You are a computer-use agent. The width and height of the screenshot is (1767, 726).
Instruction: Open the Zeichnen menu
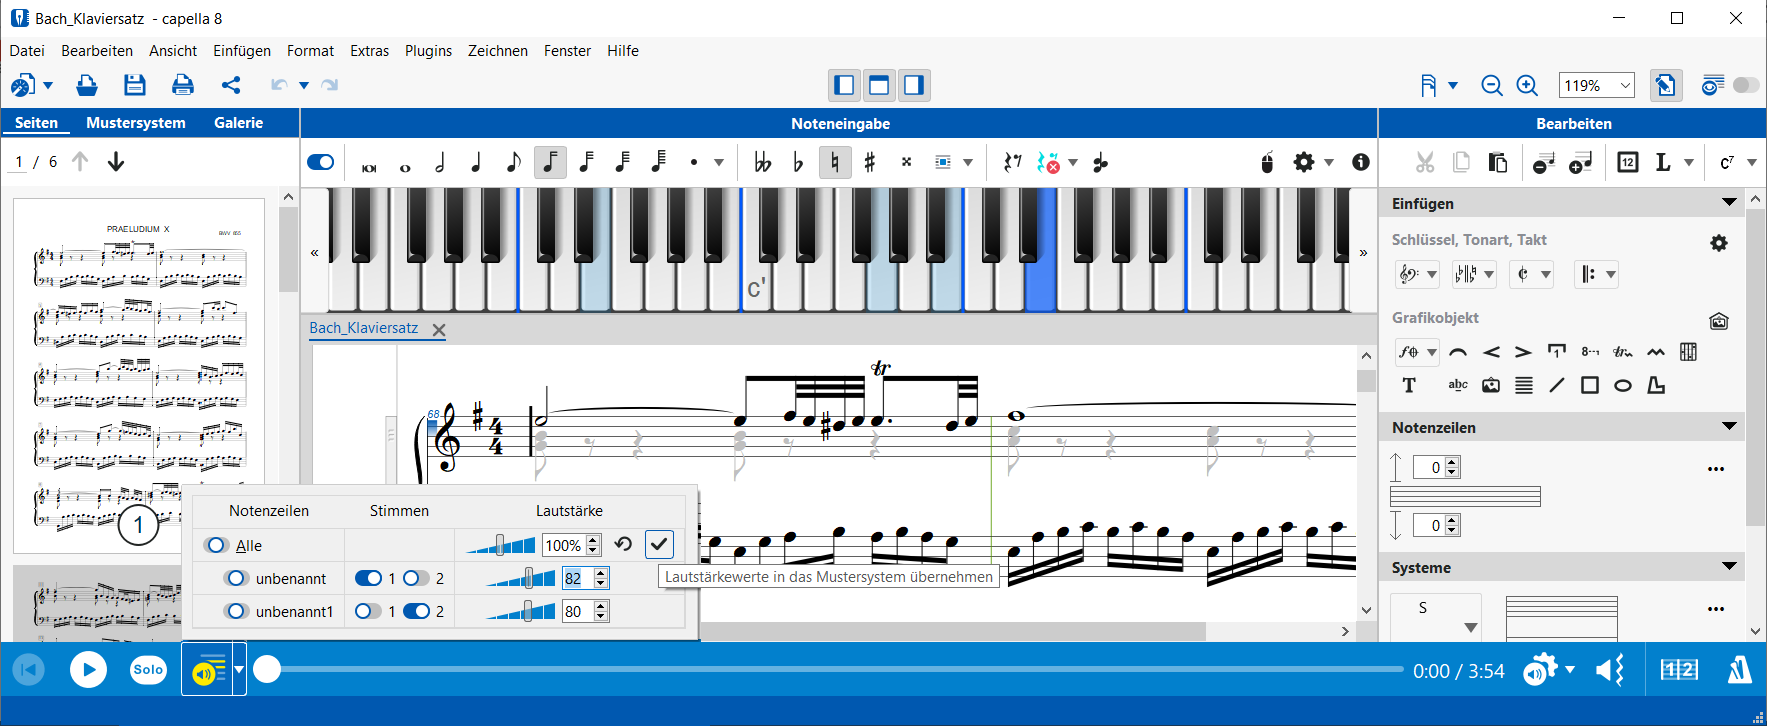coord(498,50)
